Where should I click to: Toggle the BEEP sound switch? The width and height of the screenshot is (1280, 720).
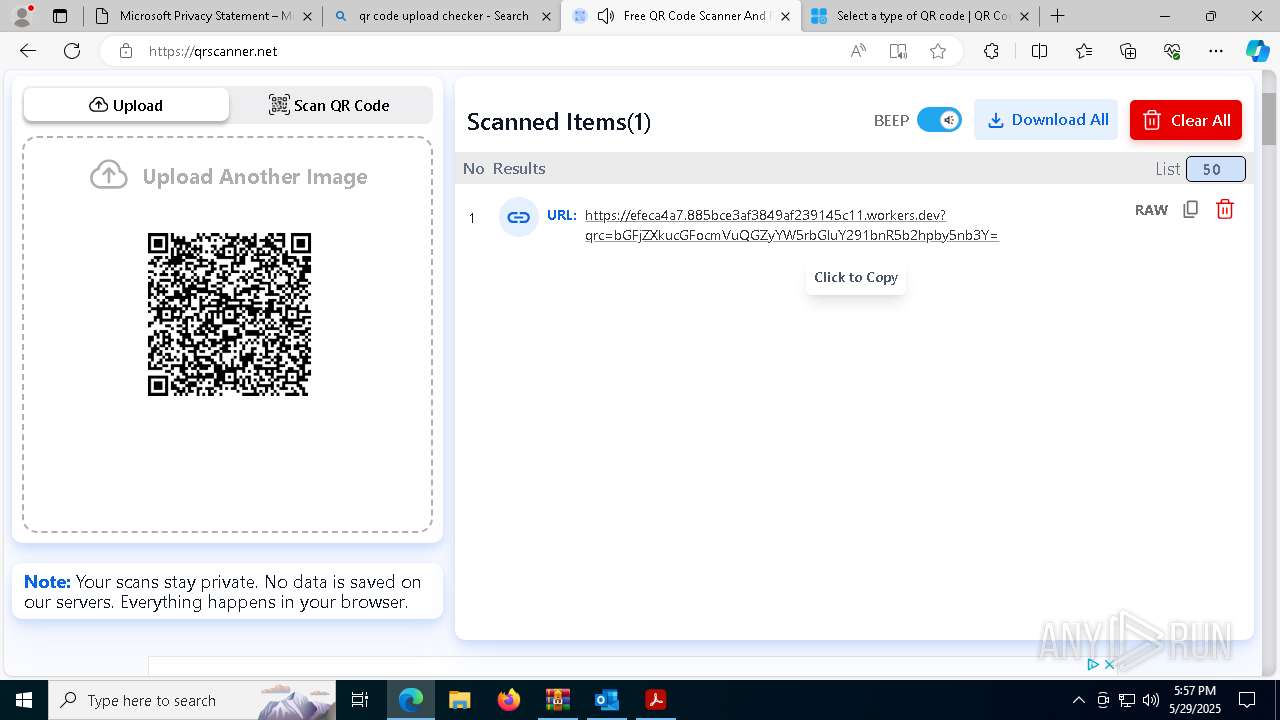click(x=939, y=120)
